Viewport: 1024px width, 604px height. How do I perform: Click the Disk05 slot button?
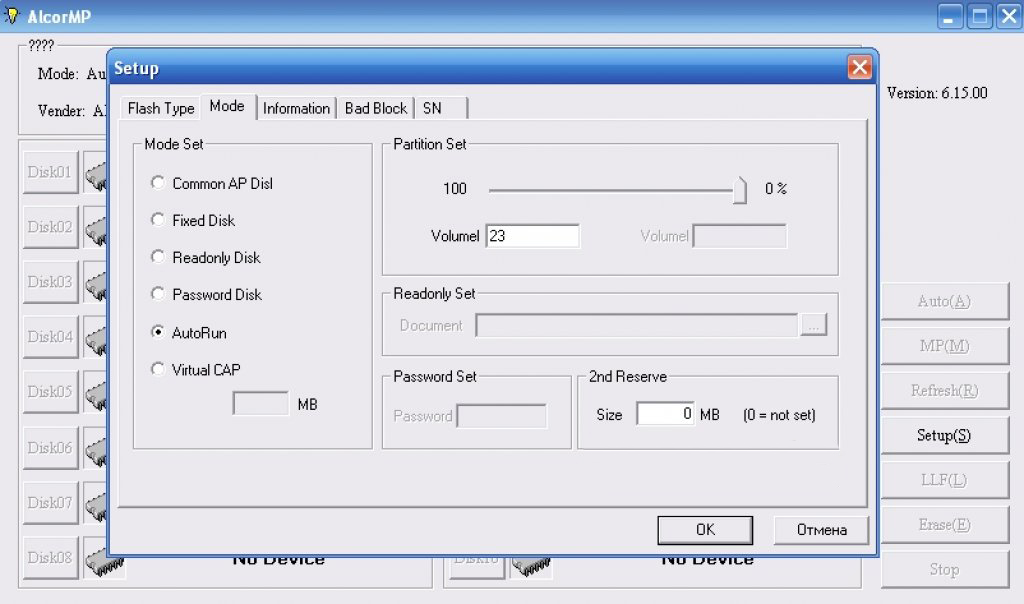tap(50, 392)
